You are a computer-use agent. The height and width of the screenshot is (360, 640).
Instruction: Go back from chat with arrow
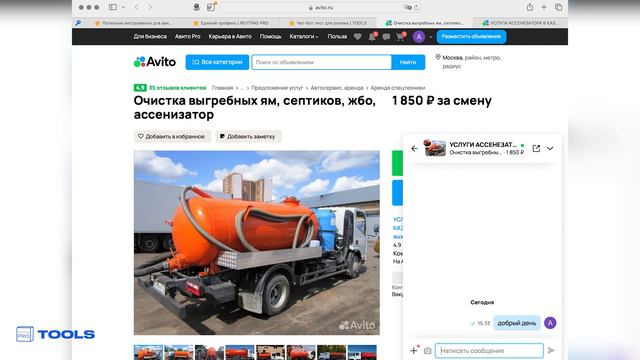click(x=414, y=149)
